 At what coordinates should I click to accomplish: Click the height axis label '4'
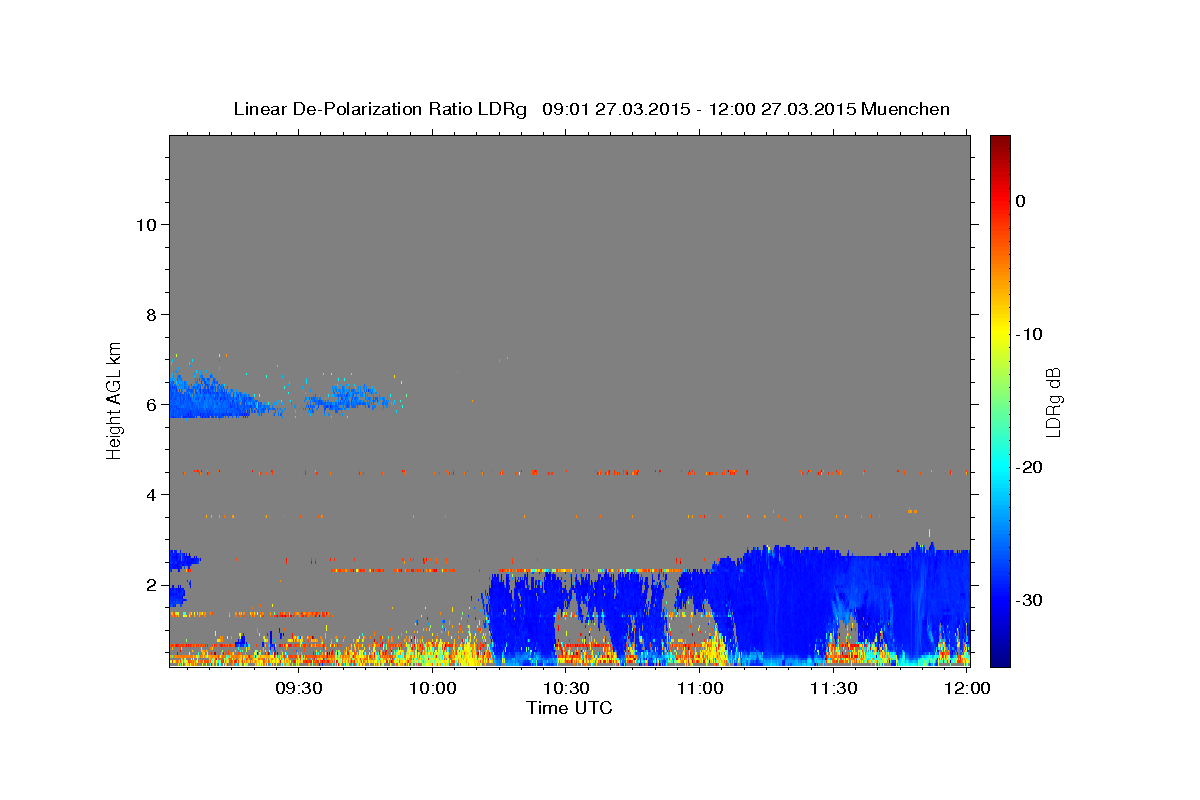click(151, 494)
